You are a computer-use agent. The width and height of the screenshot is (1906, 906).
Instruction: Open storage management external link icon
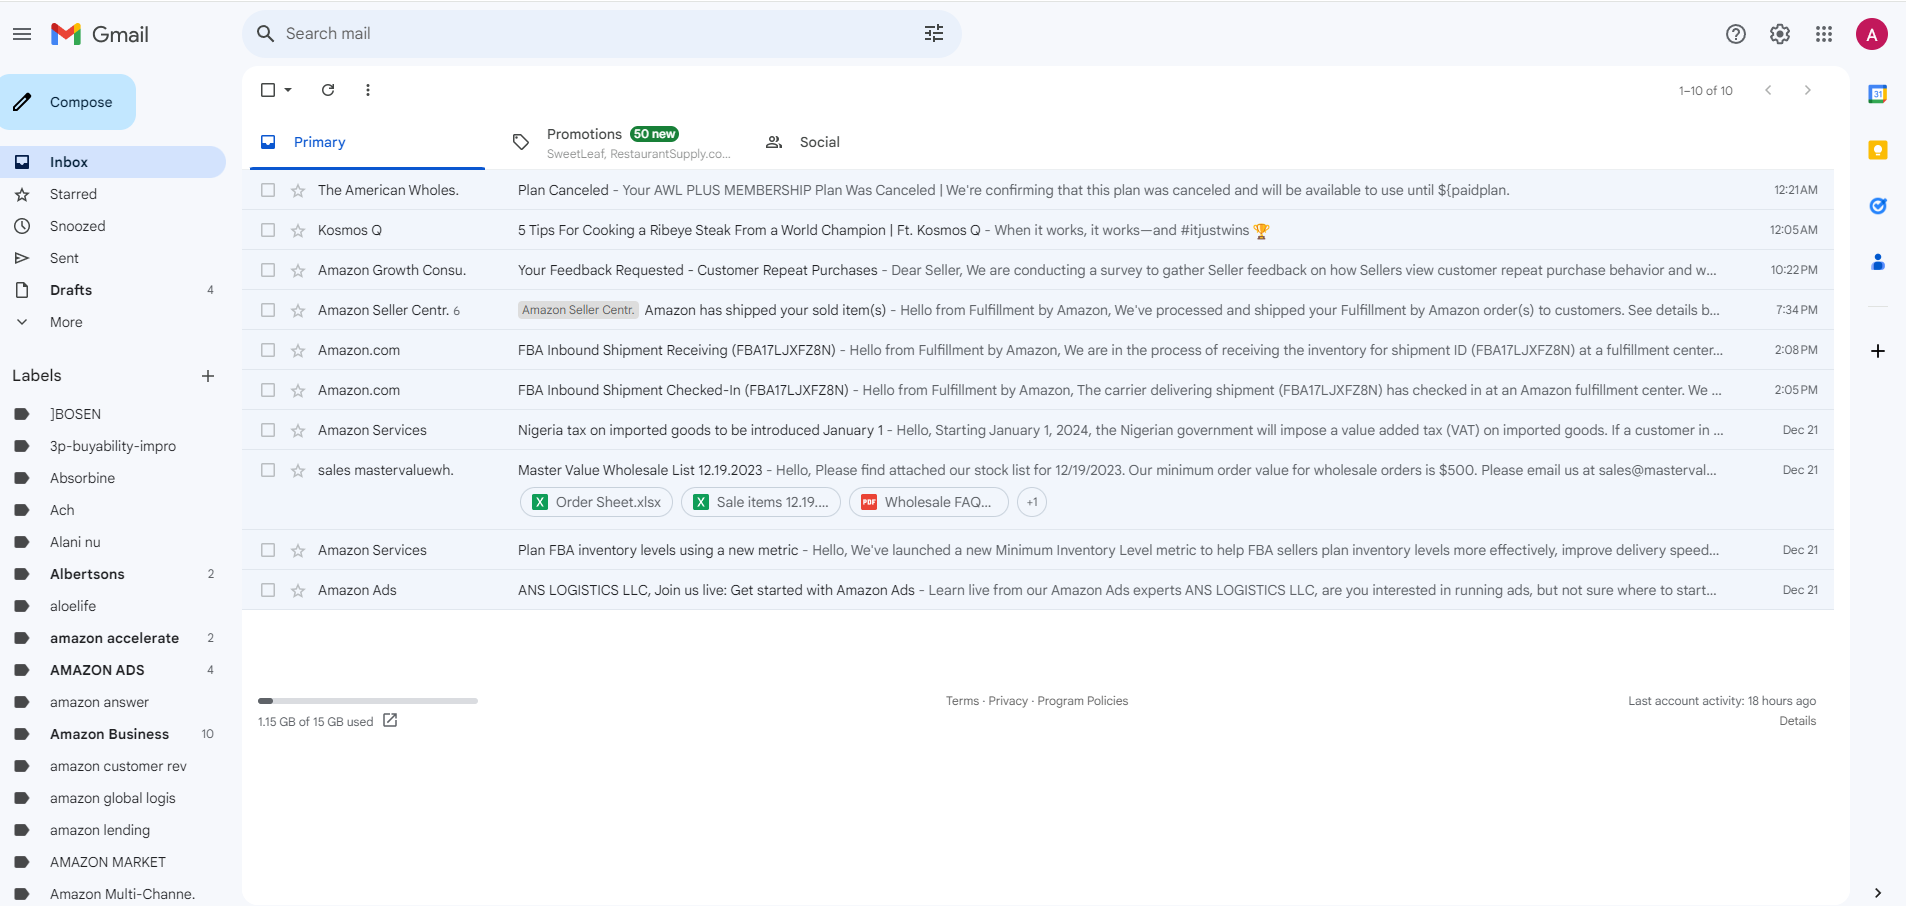click(390, 720)
